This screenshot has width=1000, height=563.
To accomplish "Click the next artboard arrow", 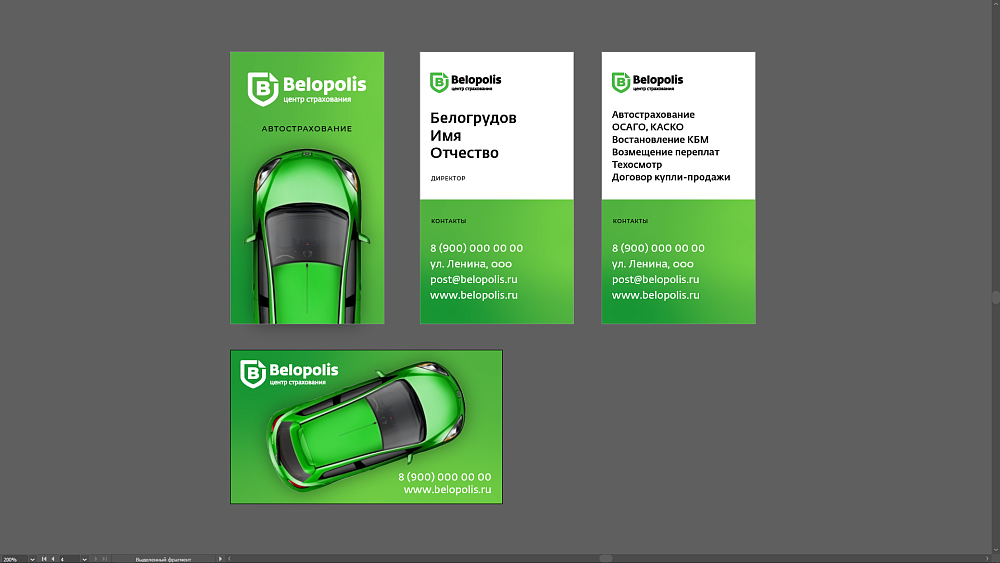I will [97, 559].
